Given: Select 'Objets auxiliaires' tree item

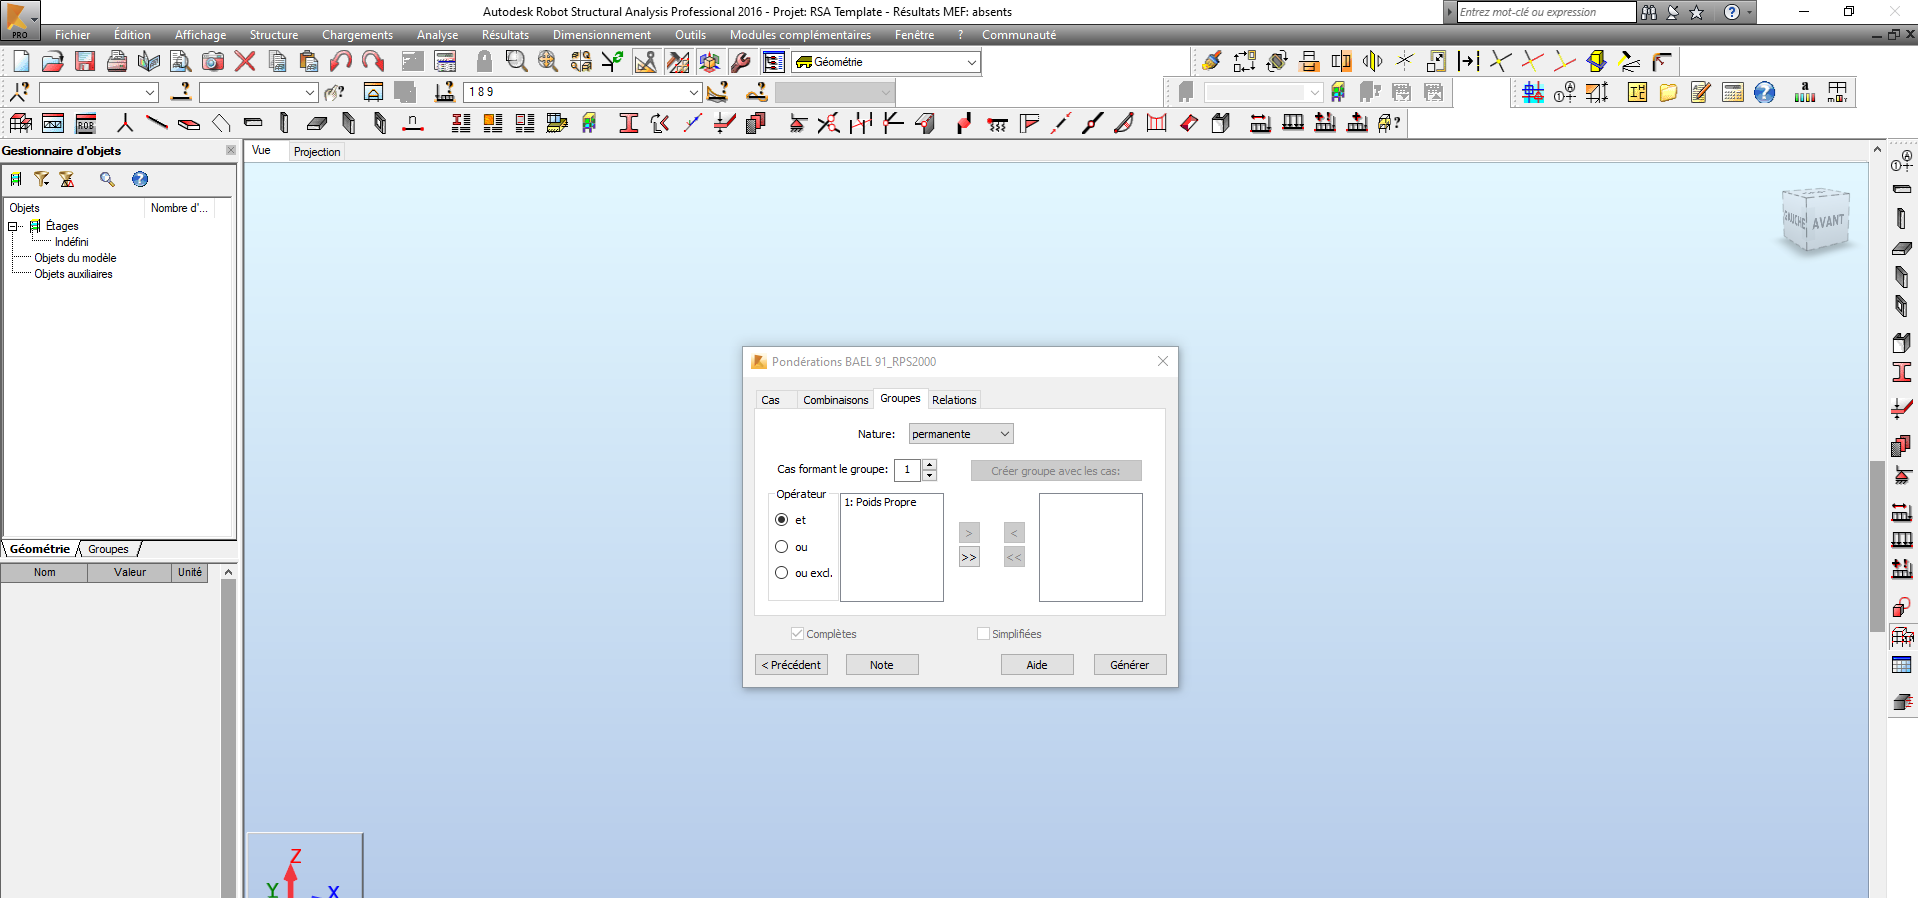Looking at the screenshot, I should click(x=73, y=274).
